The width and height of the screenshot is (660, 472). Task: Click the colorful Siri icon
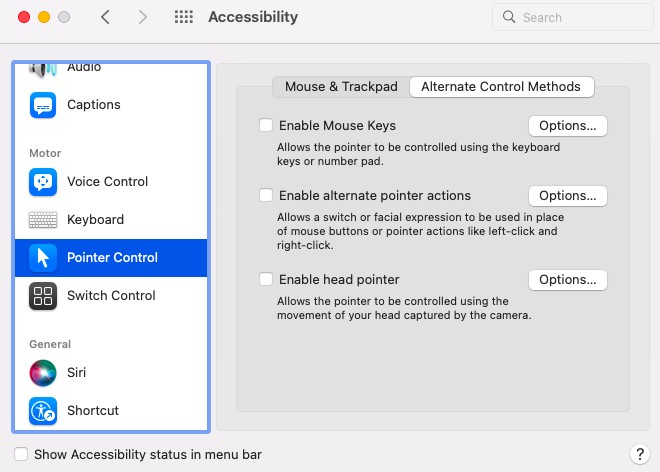coord(43,373)
